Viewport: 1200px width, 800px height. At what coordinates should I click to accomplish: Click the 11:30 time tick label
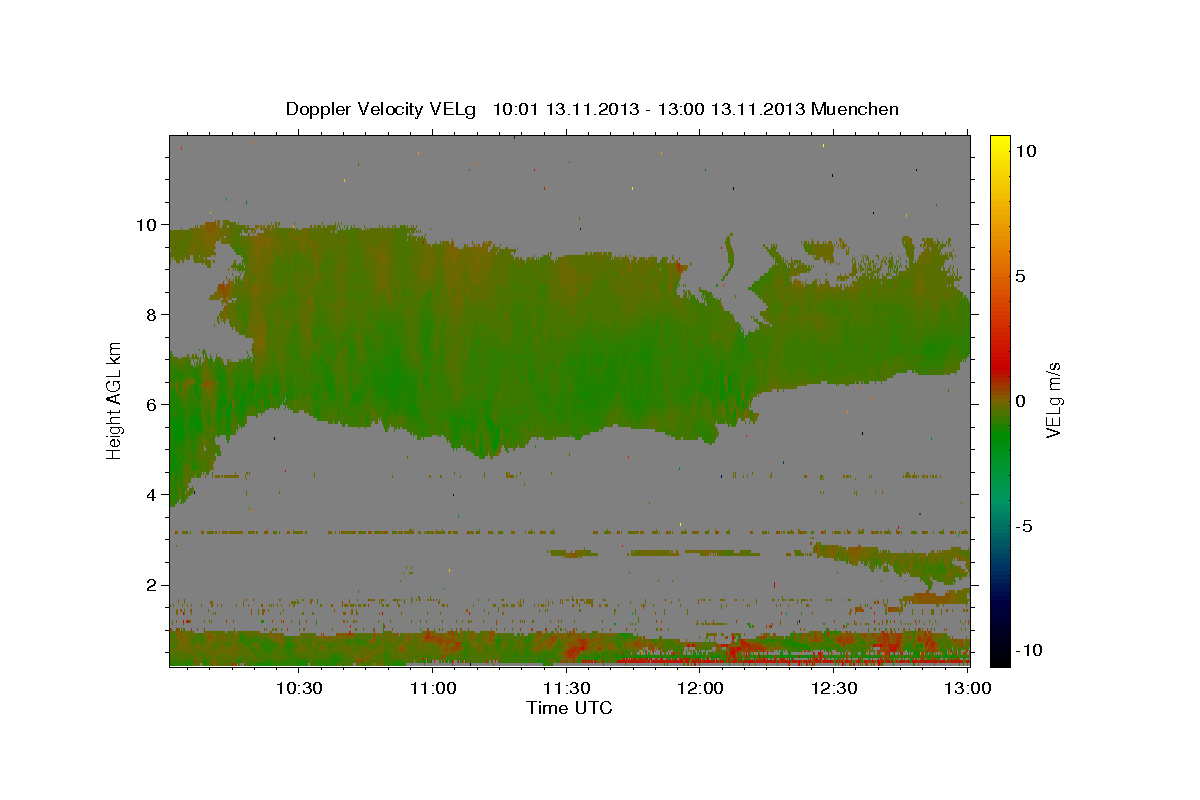tap(567, 688)
